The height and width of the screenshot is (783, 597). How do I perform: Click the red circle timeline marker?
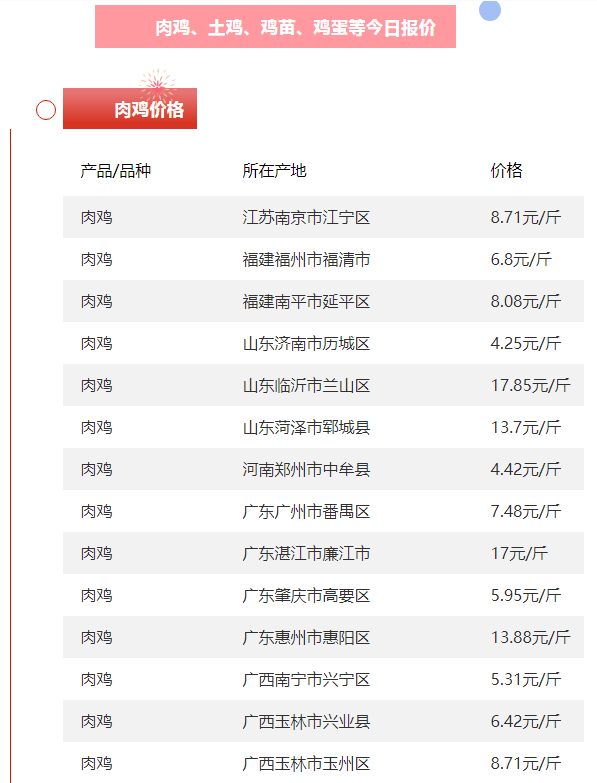[x=46, y=110]
